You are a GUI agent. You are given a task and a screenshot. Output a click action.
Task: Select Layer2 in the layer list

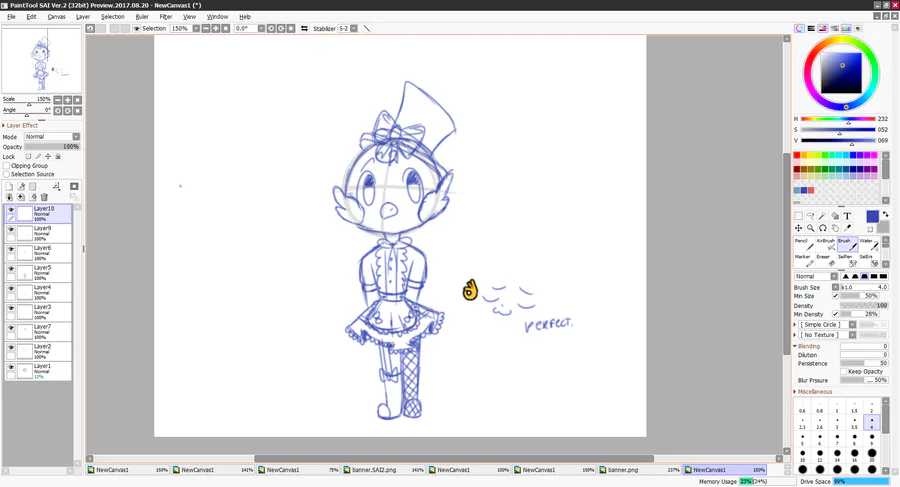coord(38,351)
